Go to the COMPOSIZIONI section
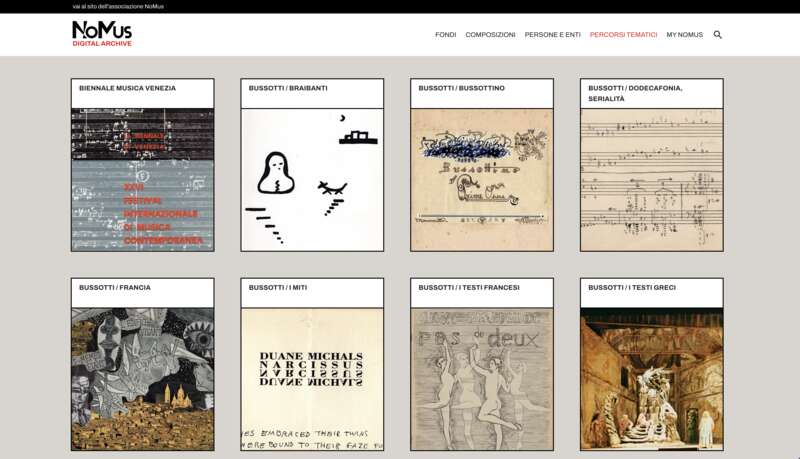Screen dimensions: 800x459 [x=490, y=35]
